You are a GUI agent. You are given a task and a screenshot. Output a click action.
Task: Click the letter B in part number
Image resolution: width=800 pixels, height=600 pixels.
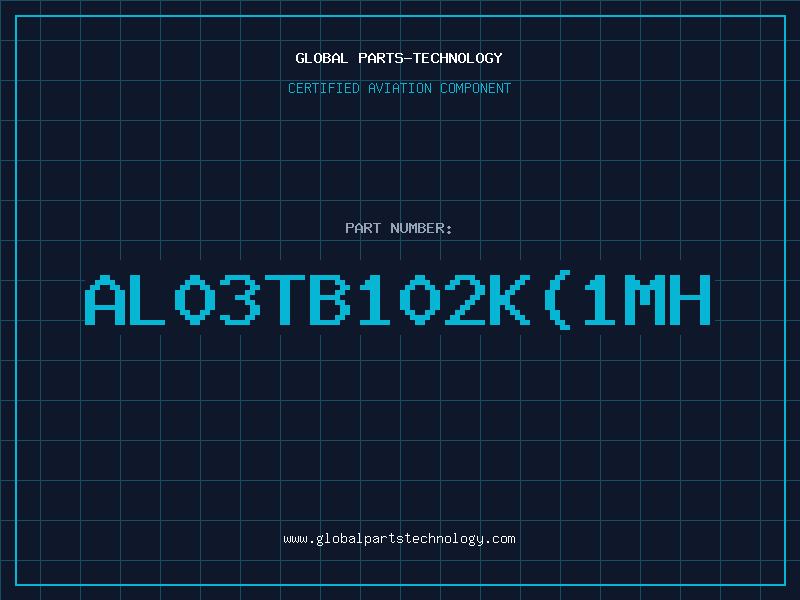pos(330,299)
